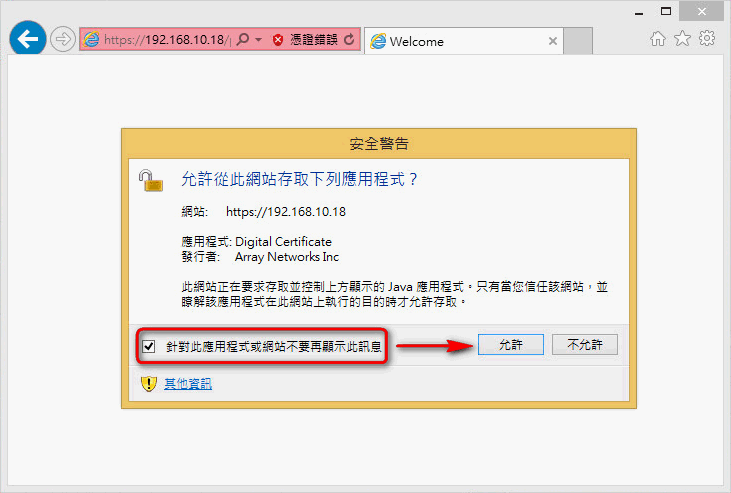
Task: Switch to the Welcome tab
Action: click(464, 42)
